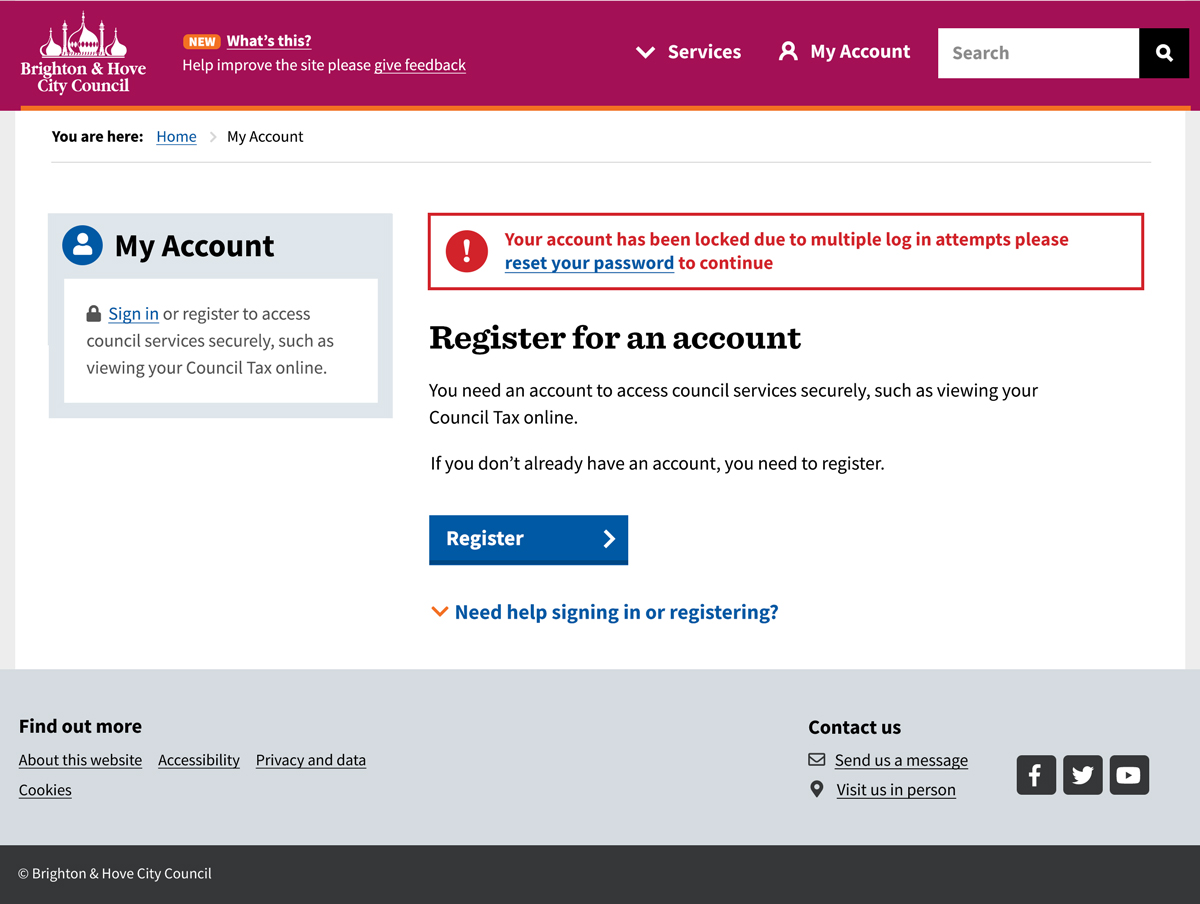Viewport: 1200px width, 904px height.
Task: Focus the Search input field
Action: [1037, 53]
